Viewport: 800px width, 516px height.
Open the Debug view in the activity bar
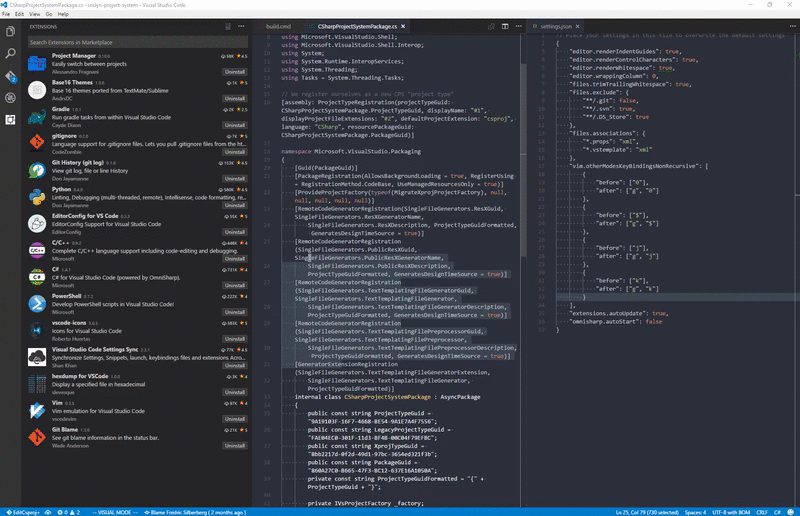click(x=11, y=98)
